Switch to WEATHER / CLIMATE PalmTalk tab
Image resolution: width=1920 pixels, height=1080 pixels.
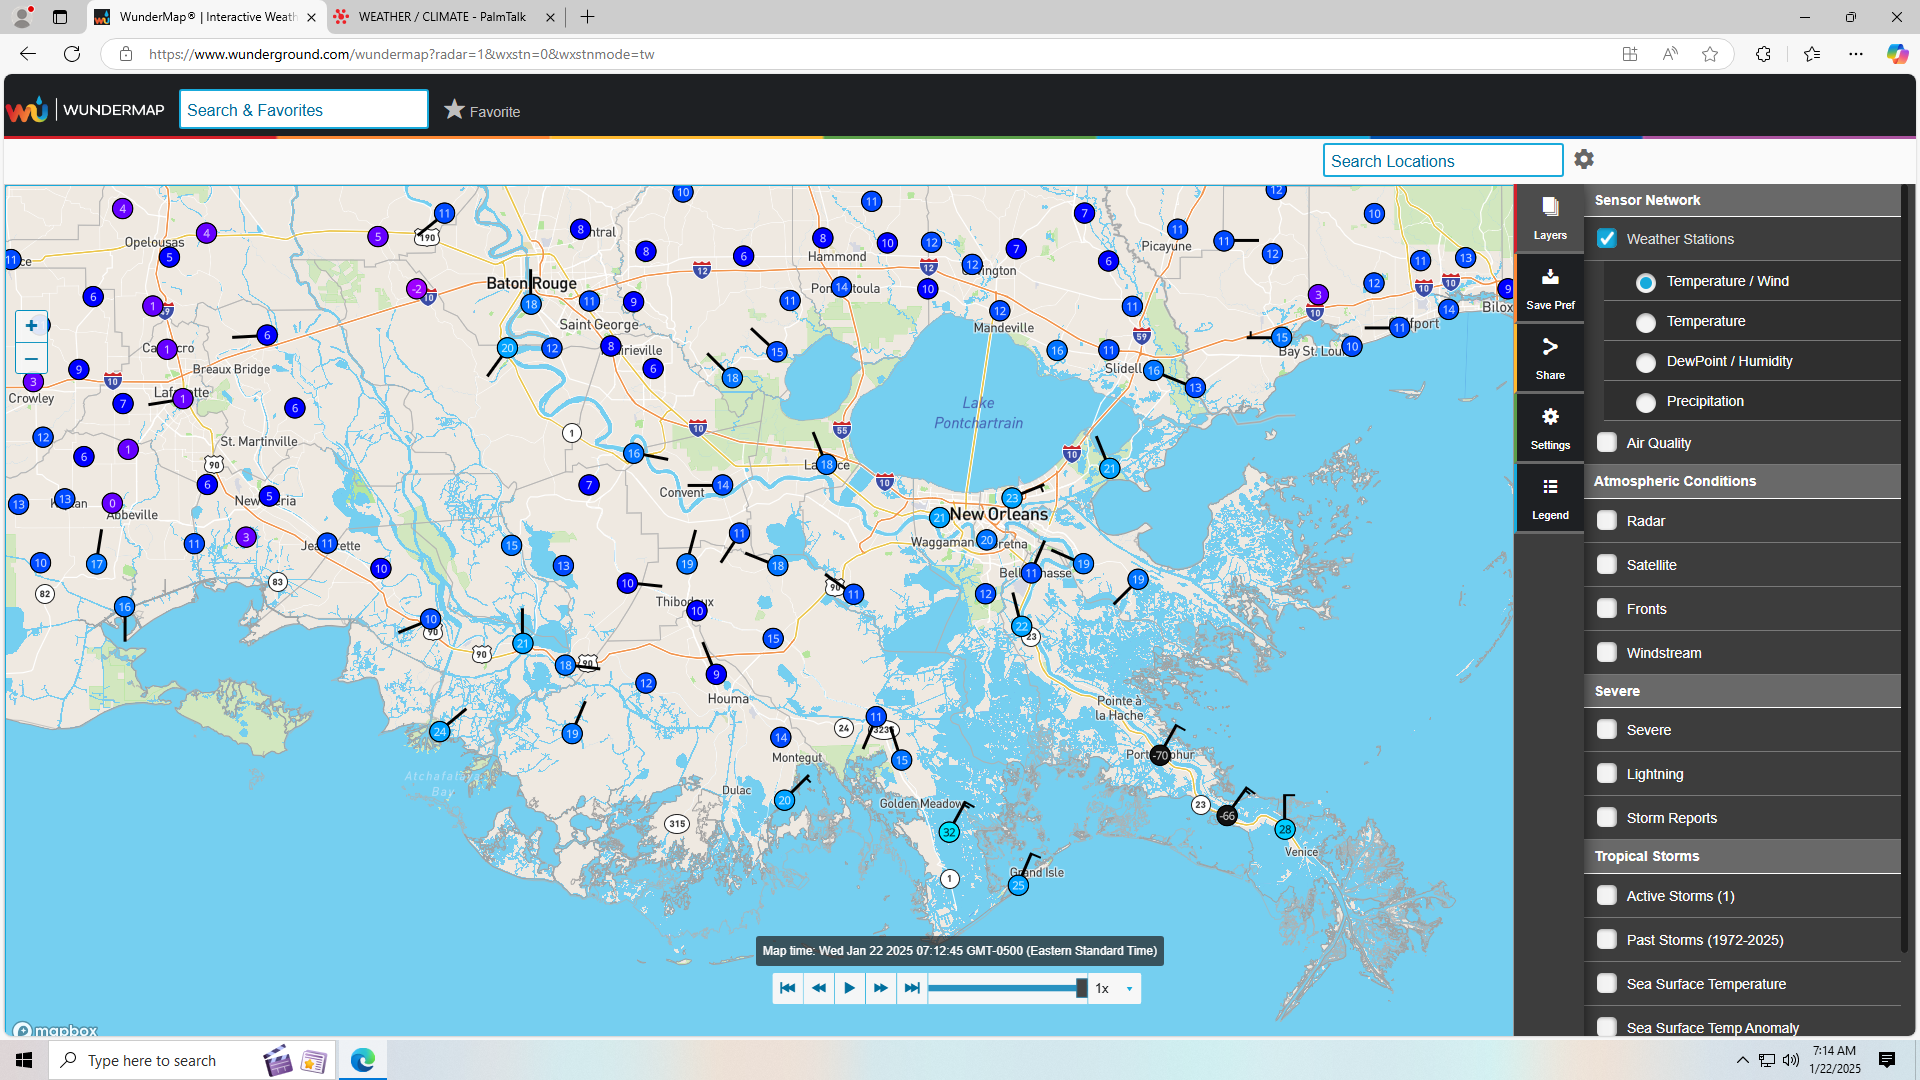coord(444,17)
